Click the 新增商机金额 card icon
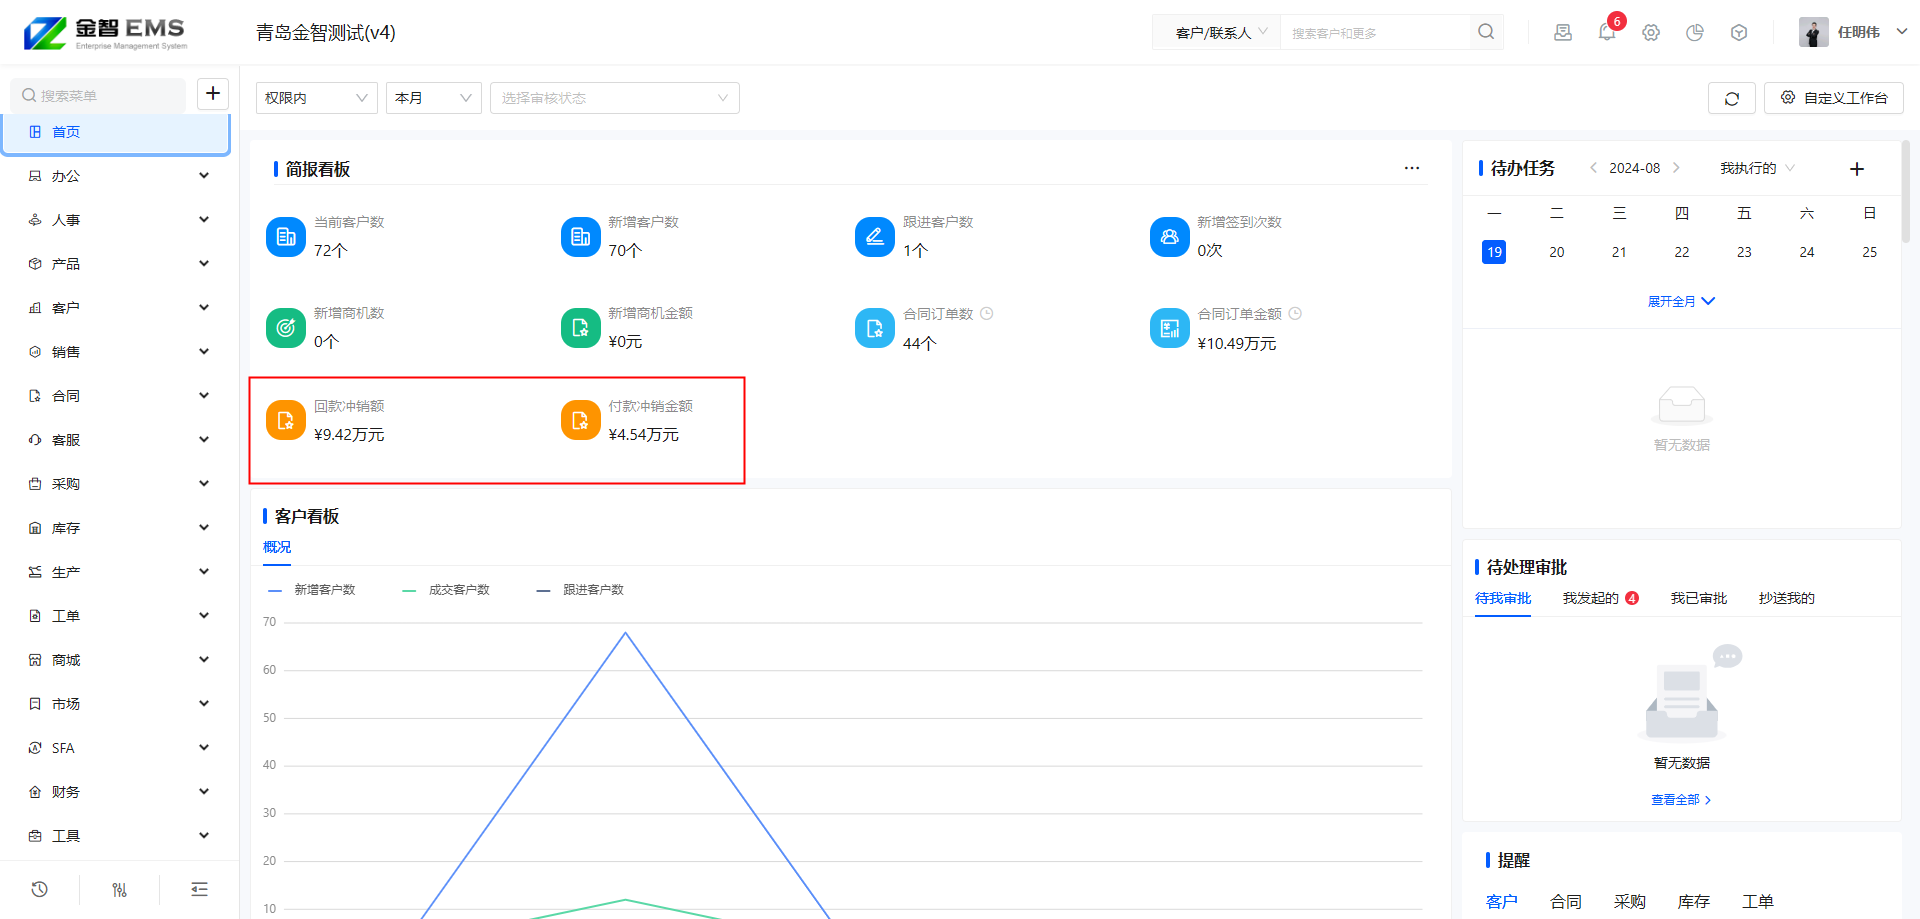Image resolution: width=1920 pixels, height=919 pixels. tap(580, 328)
